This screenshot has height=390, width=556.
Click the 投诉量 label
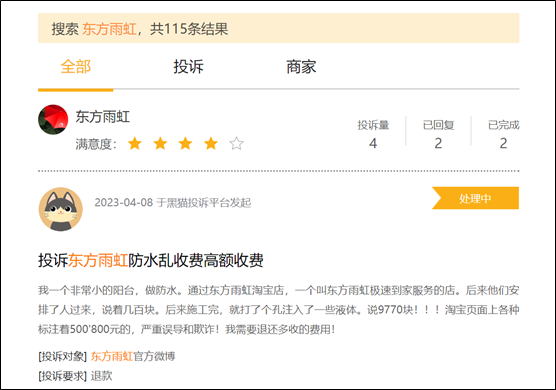click(373, 125)
